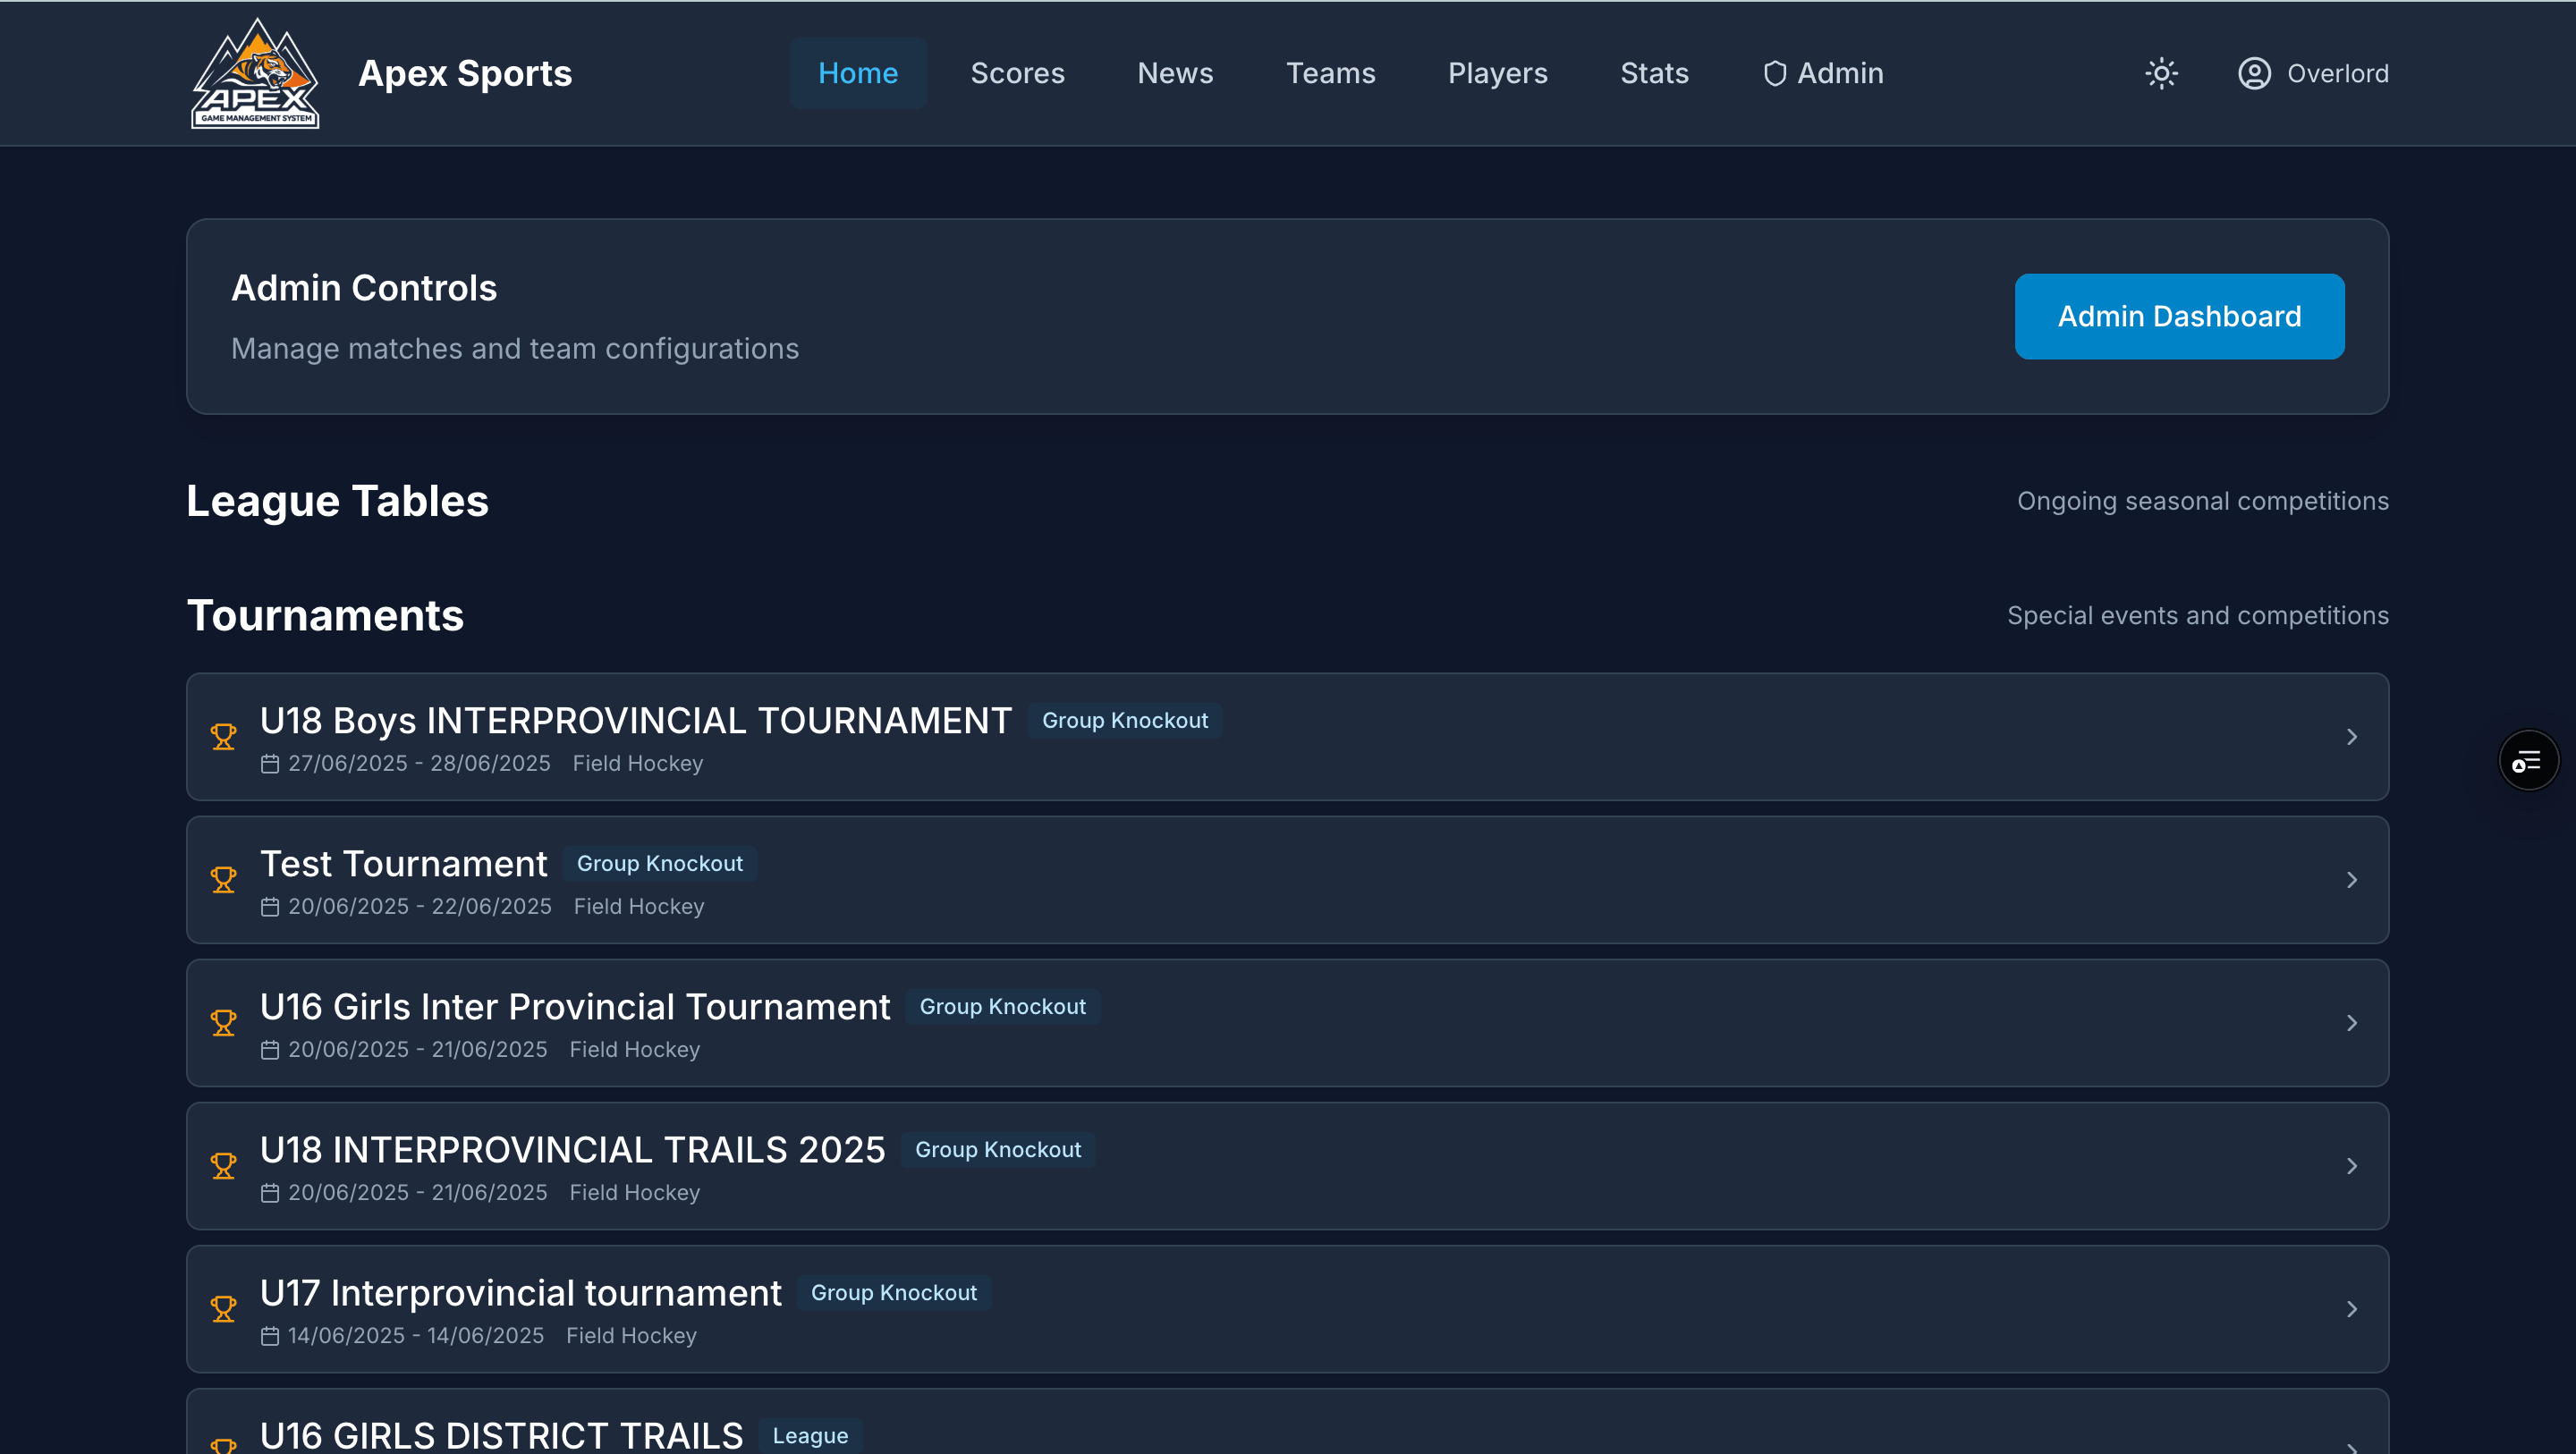Toggle the light/dark theme sun icon
Viewport: 2576px width, 1454px height.
(2161, 73)
